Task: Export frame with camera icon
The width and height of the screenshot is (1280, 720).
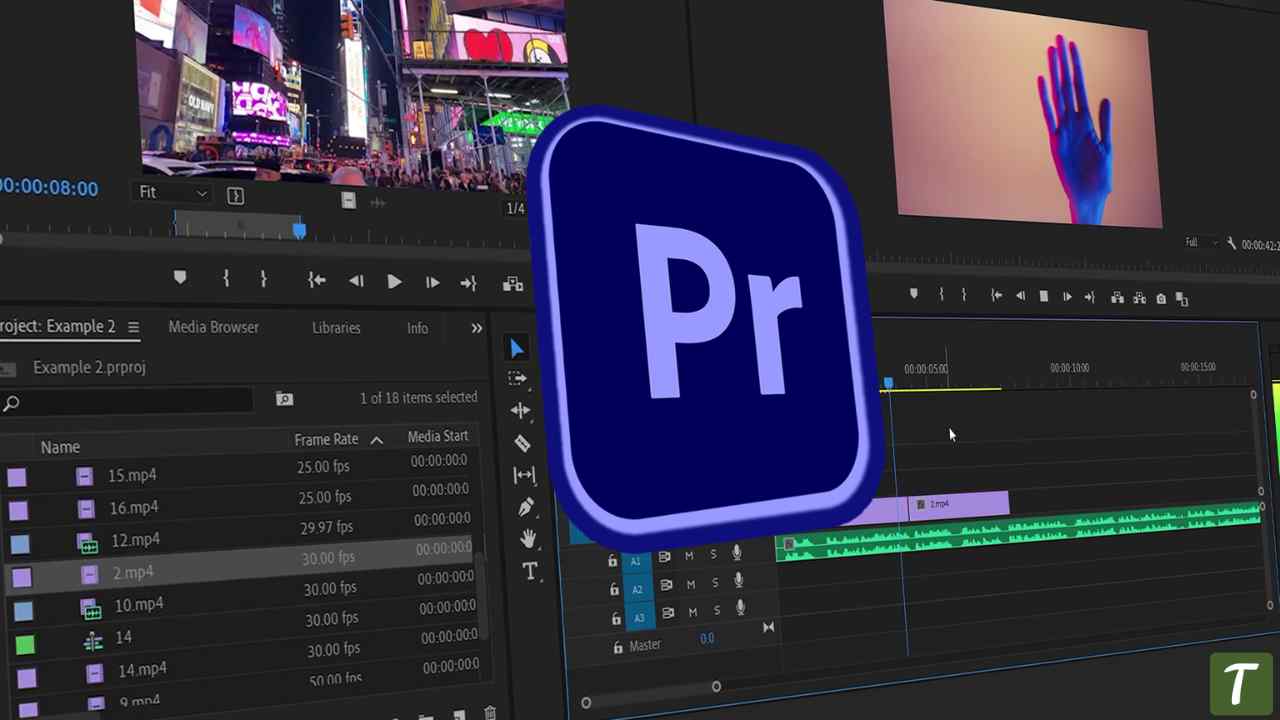Action: click(1161, 299)
